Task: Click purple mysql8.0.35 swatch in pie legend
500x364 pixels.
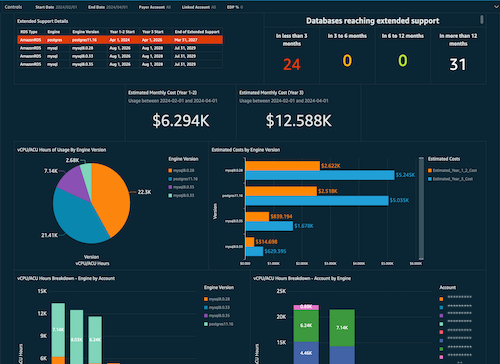Action: point(170,187)
